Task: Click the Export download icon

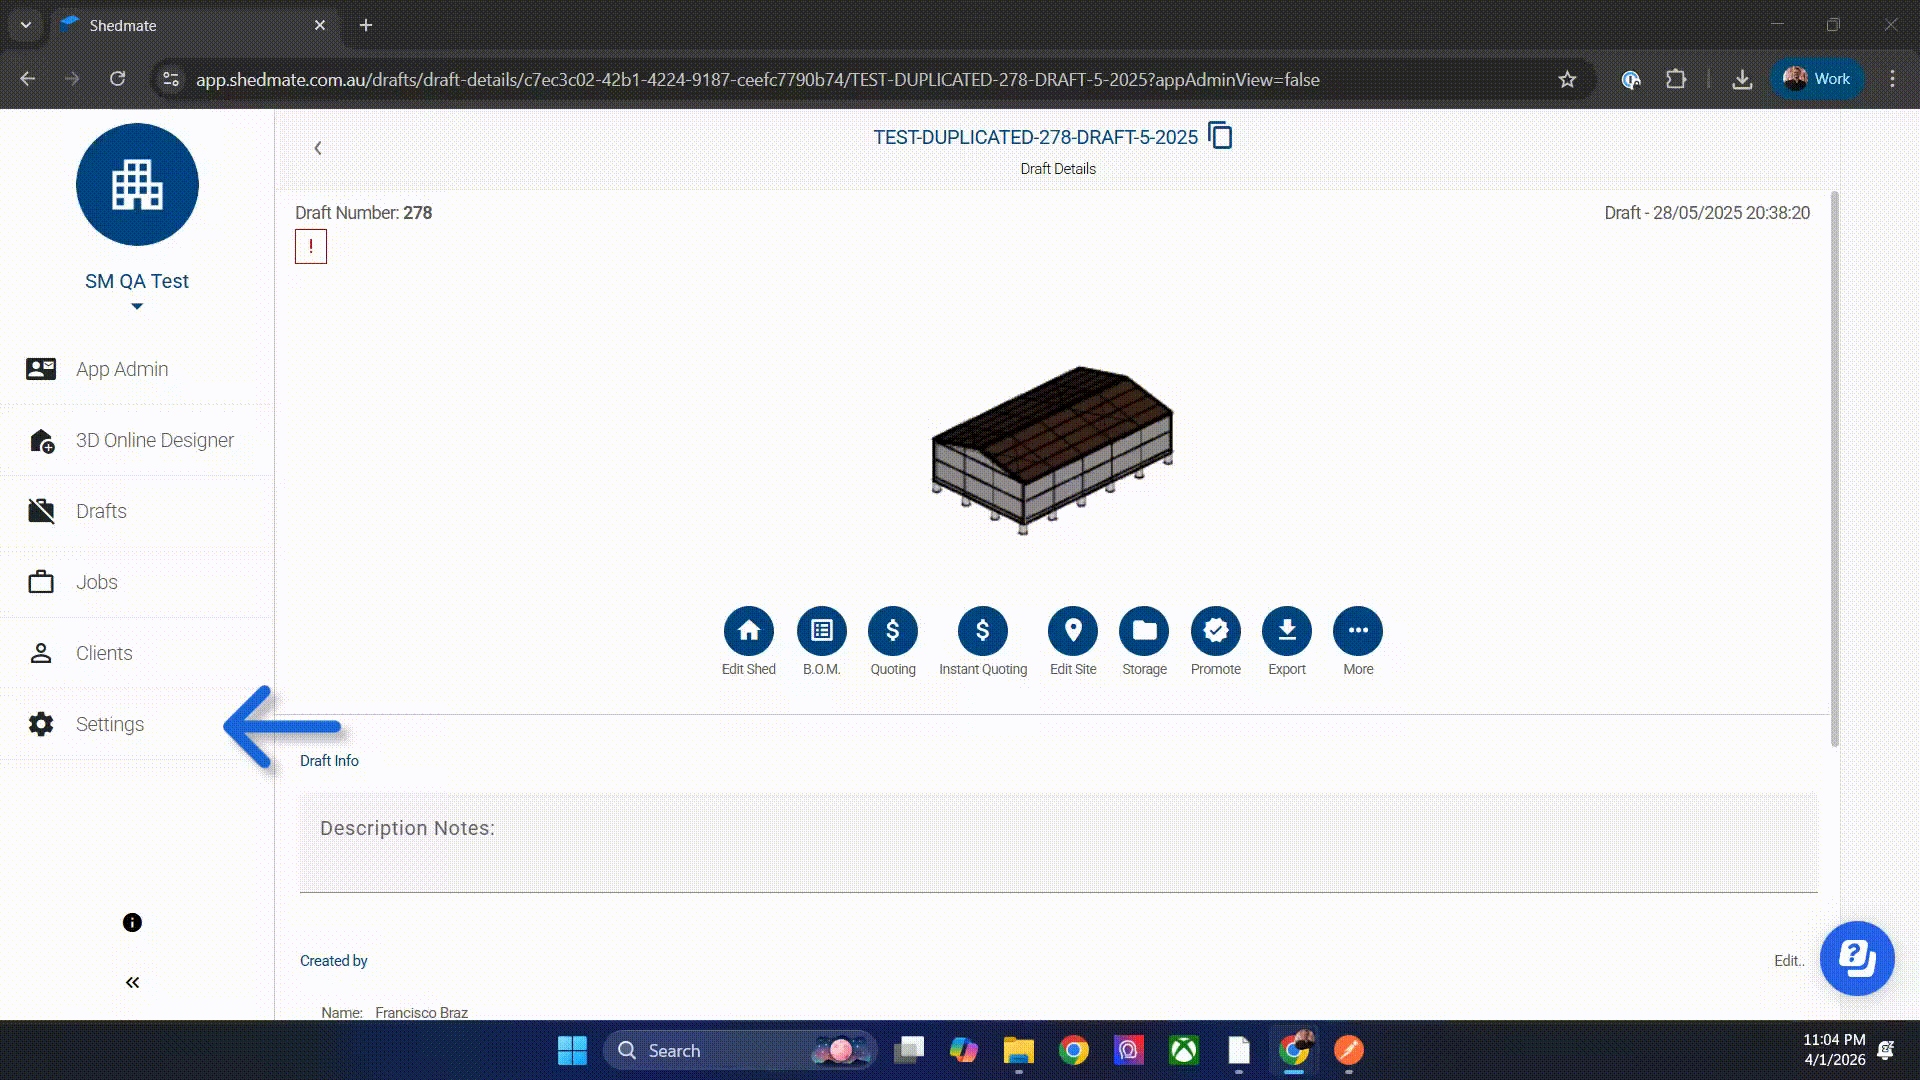Action: point(1286,631)
